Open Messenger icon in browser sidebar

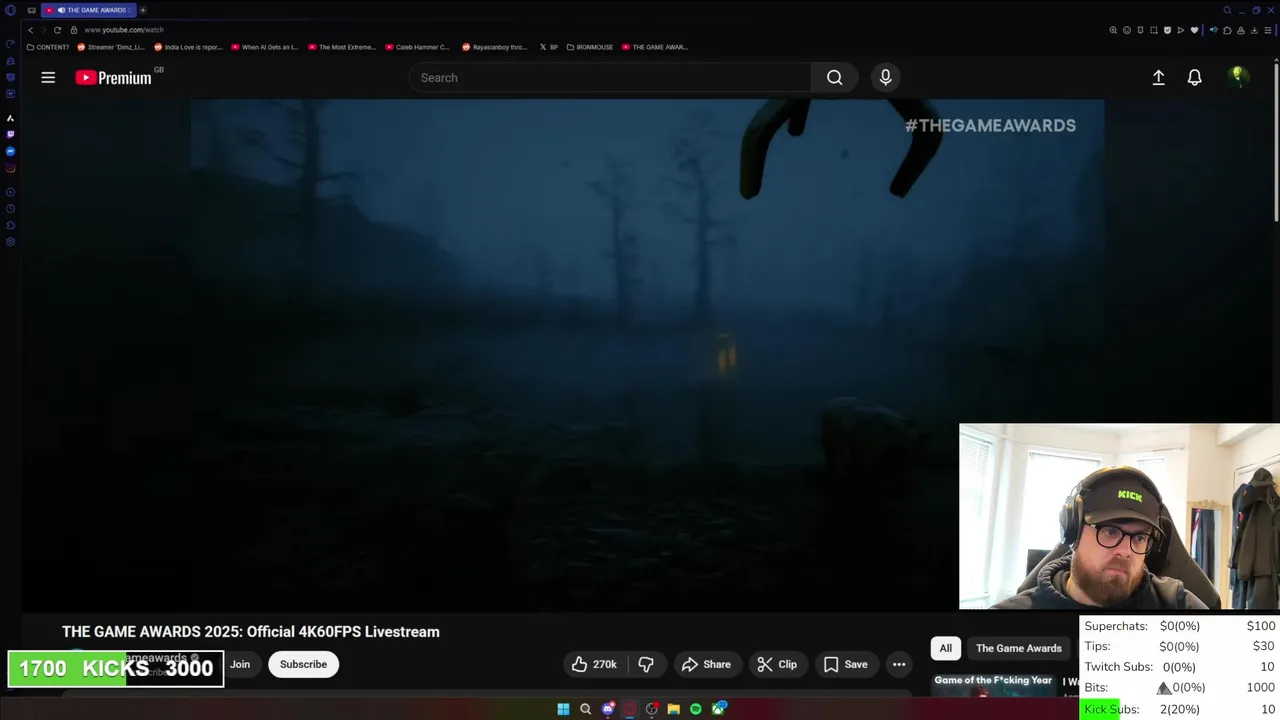coord(10,151)
